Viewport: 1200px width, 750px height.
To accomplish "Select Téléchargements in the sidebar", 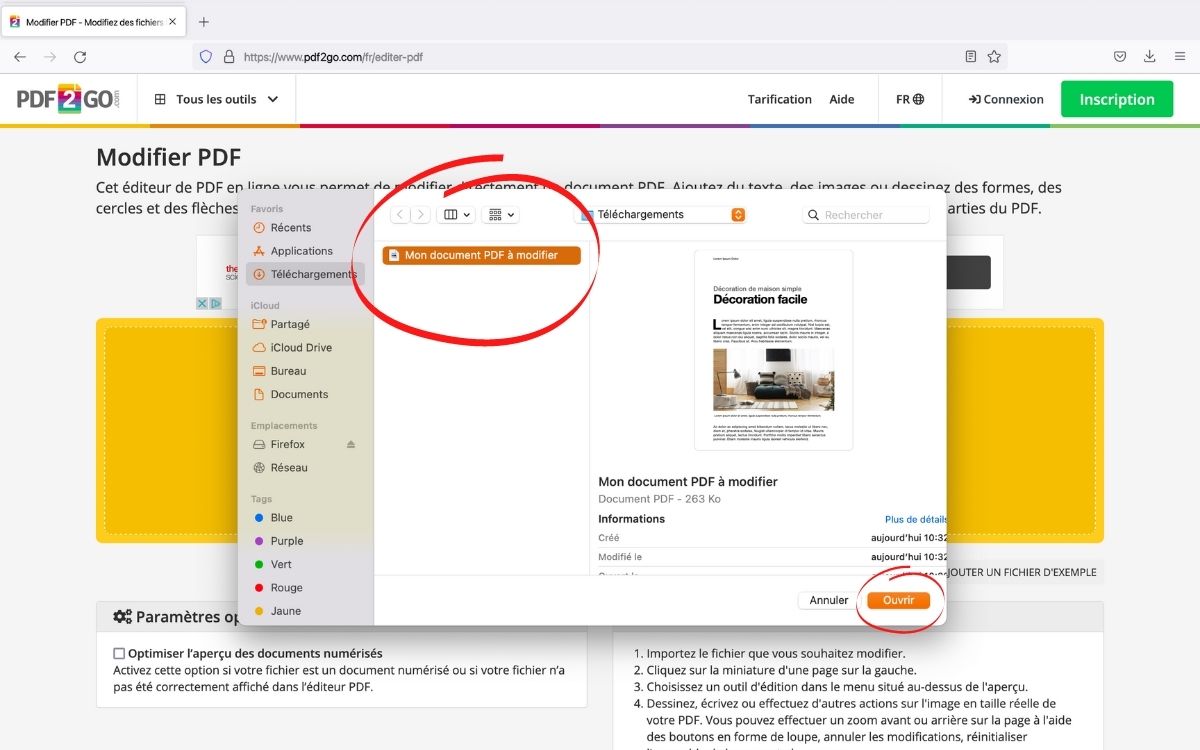I will coord(305,274).
